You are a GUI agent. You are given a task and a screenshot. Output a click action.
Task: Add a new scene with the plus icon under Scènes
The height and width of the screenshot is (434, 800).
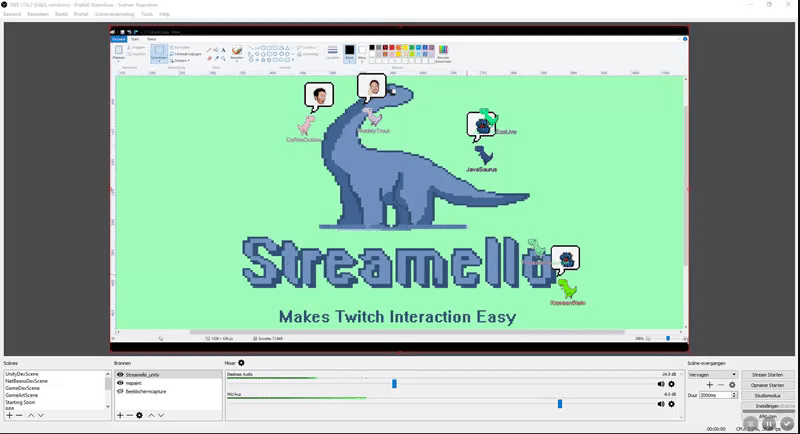pos(9,416)
